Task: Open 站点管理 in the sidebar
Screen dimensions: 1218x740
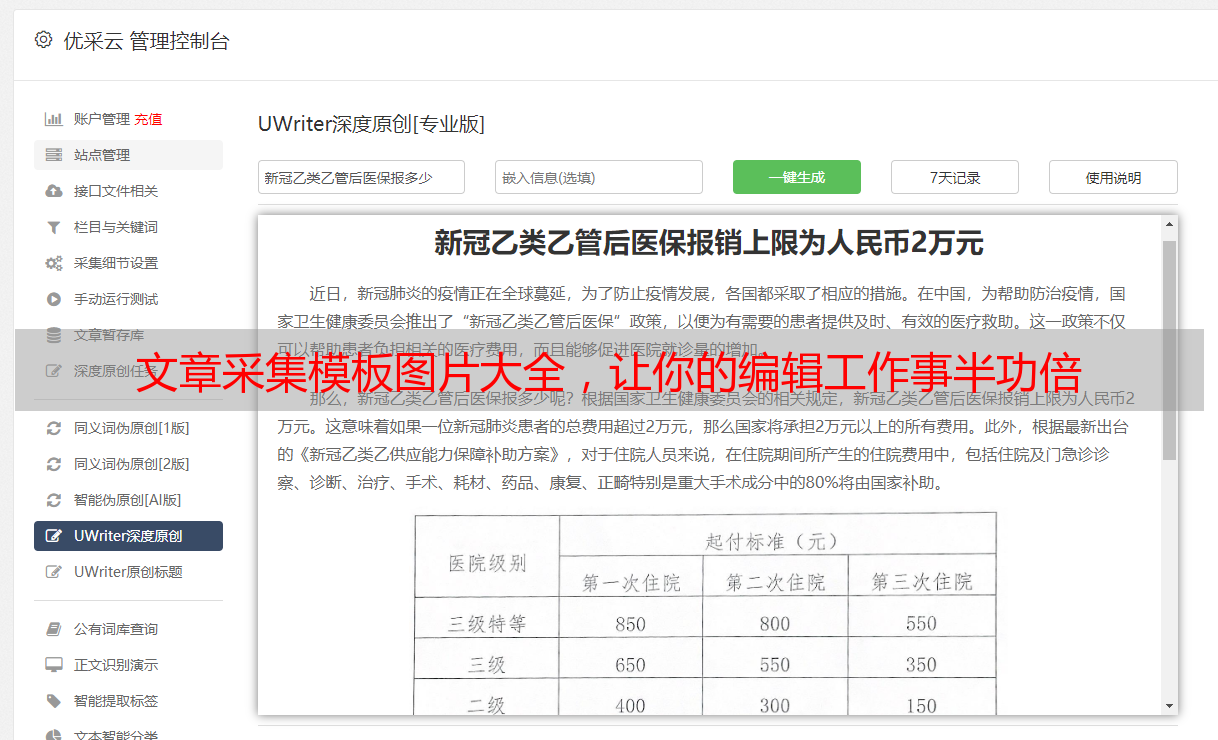Action: click(128, 155)
